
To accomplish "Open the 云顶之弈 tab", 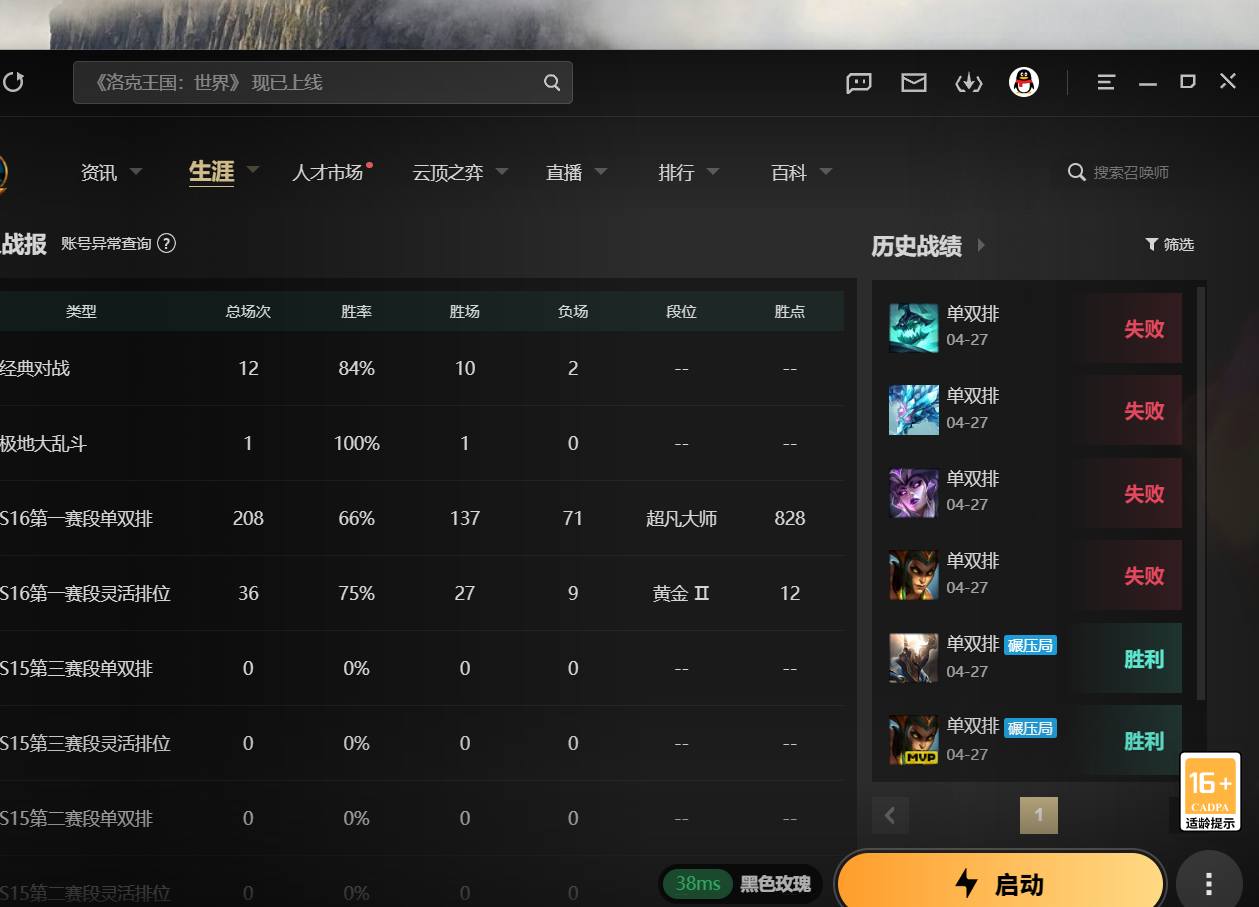I will (x=448, y=172).
